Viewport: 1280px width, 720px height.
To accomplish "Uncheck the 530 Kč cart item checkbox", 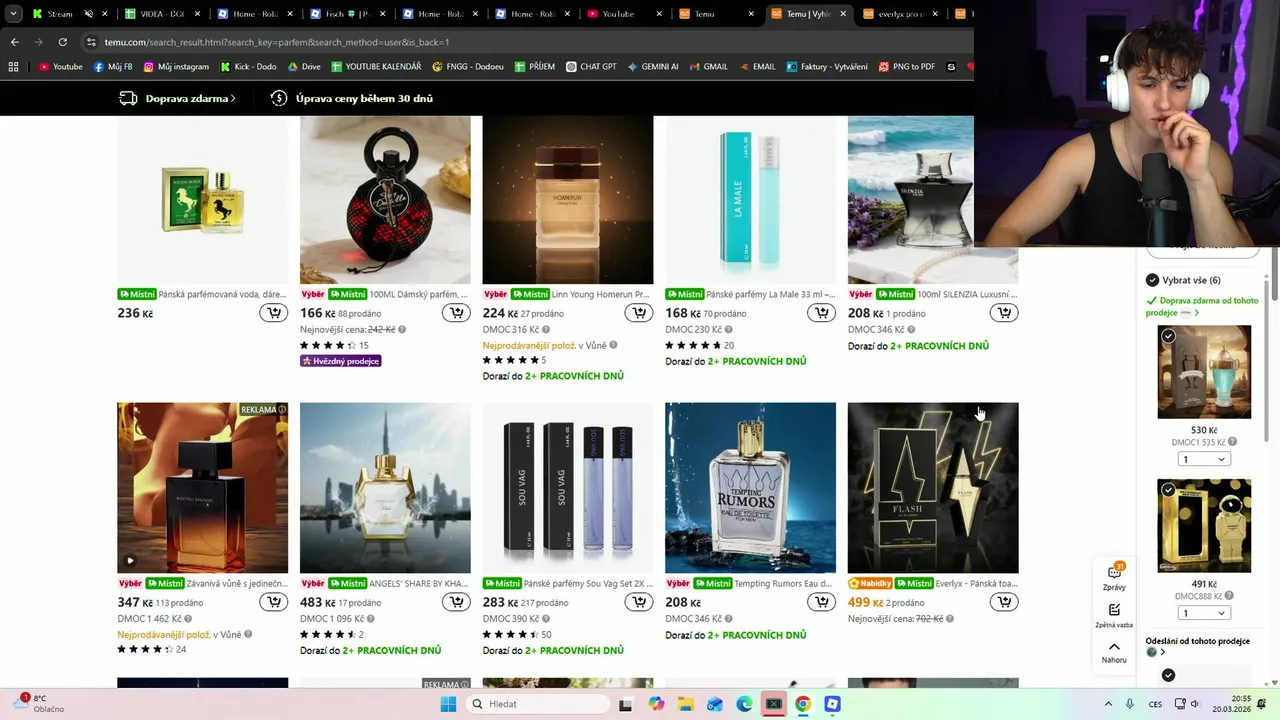I will [1168, 336].
